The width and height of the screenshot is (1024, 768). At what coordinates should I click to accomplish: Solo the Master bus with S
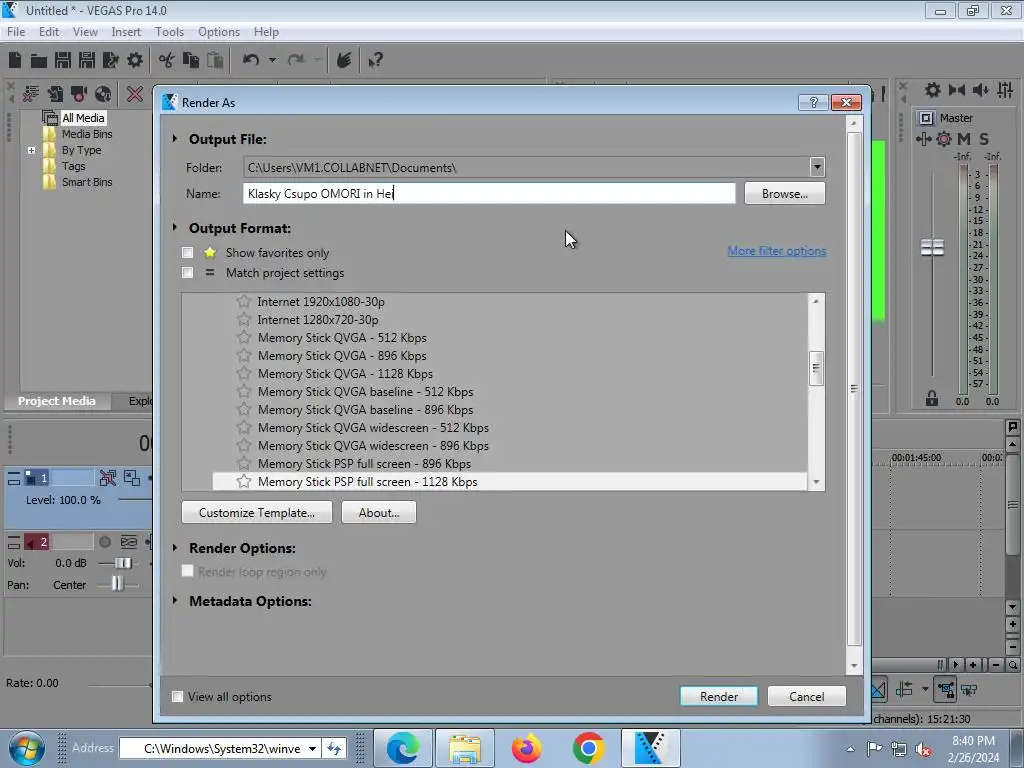point(984,138)
